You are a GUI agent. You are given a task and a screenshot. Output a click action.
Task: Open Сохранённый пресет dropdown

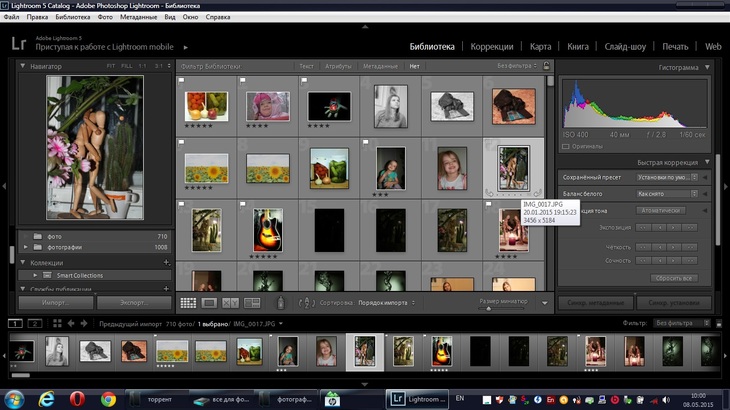[x=667, y=177]
